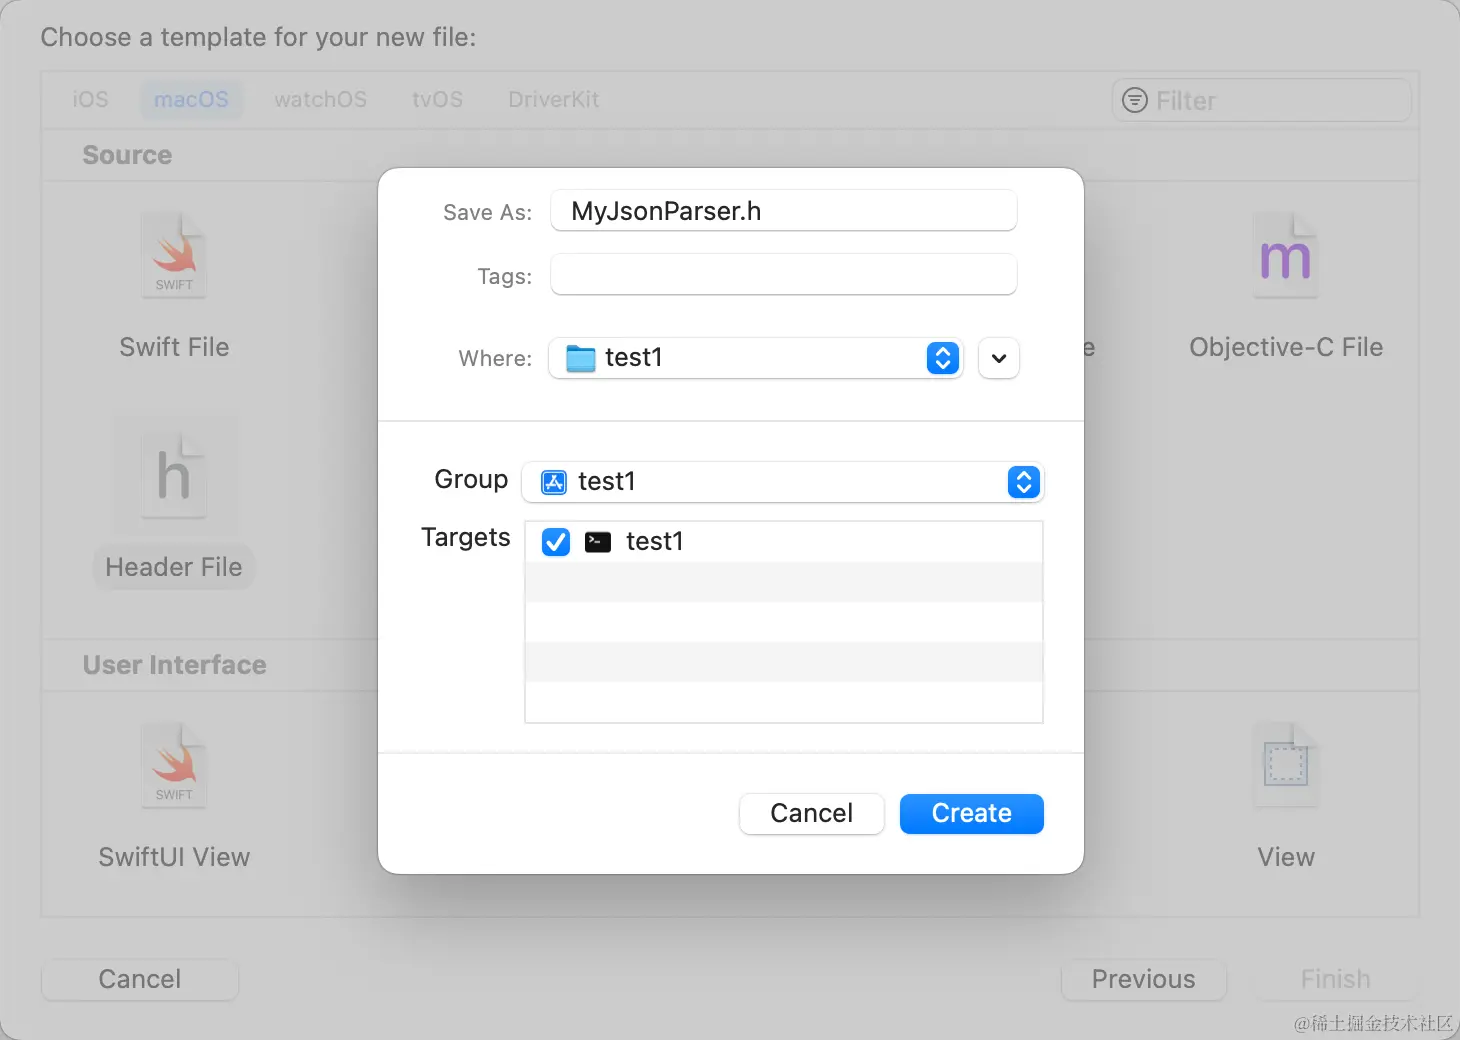Select the SwiftUI View template icon

pyautogui.click(x=175, y=766)
